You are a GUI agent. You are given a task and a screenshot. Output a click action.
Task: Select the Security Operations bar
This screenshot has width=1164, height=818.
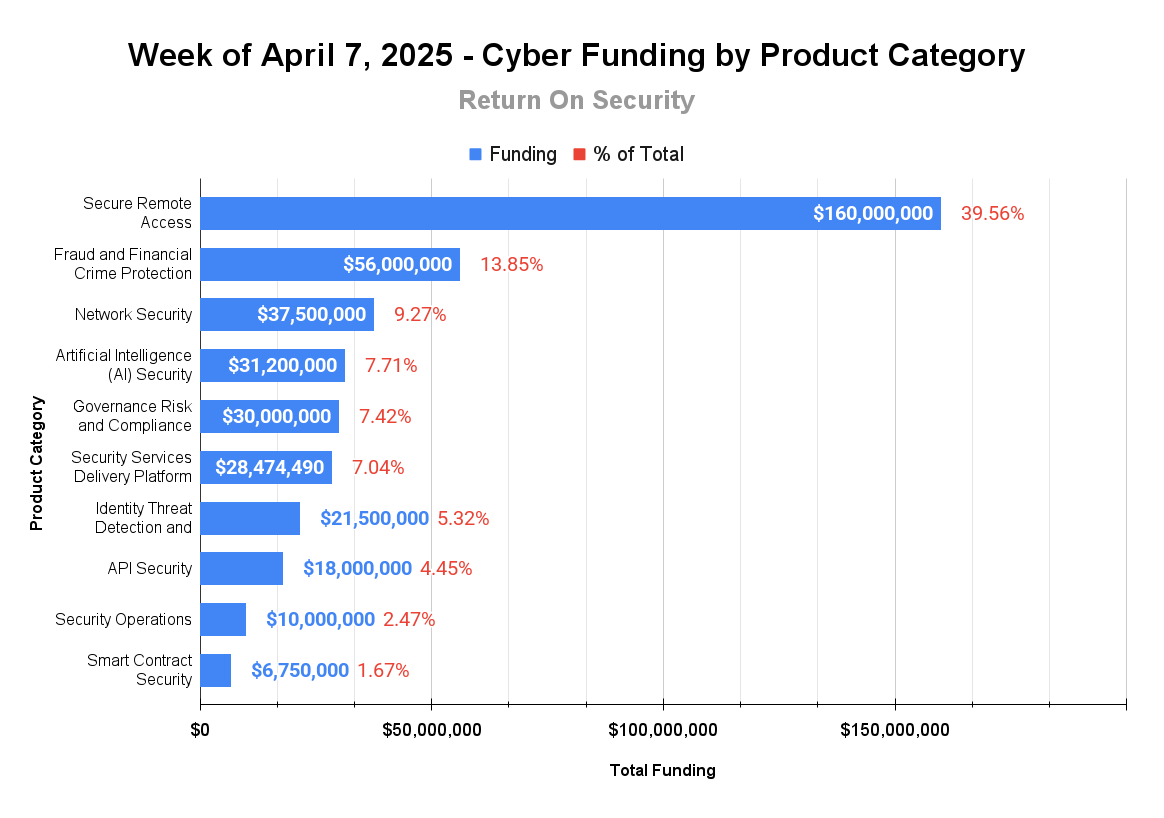click(223, 619)
